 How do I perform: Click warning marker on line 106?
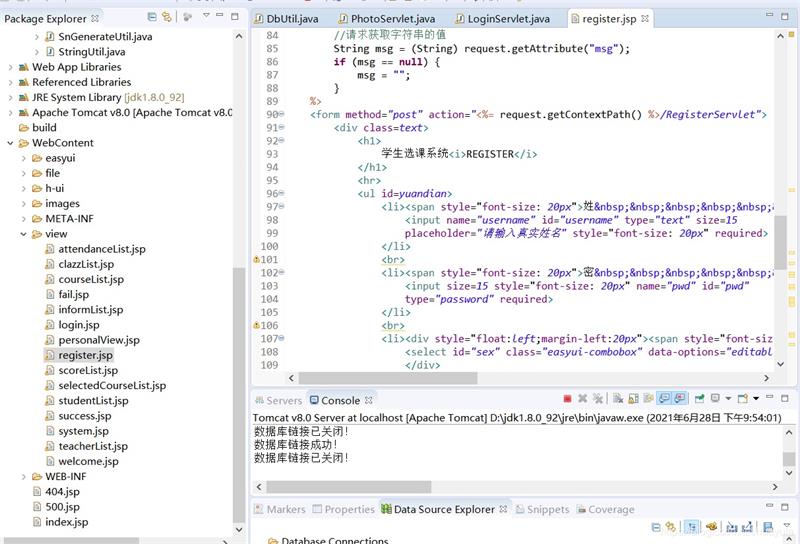coord(257,325)
